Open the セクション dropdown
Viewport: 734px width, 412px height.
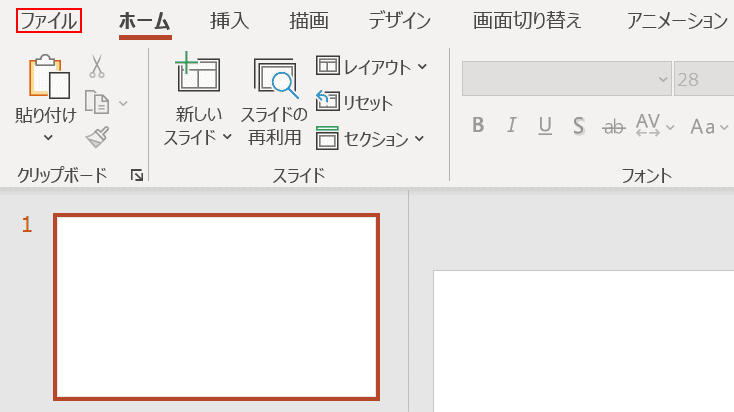pos(370,138)
